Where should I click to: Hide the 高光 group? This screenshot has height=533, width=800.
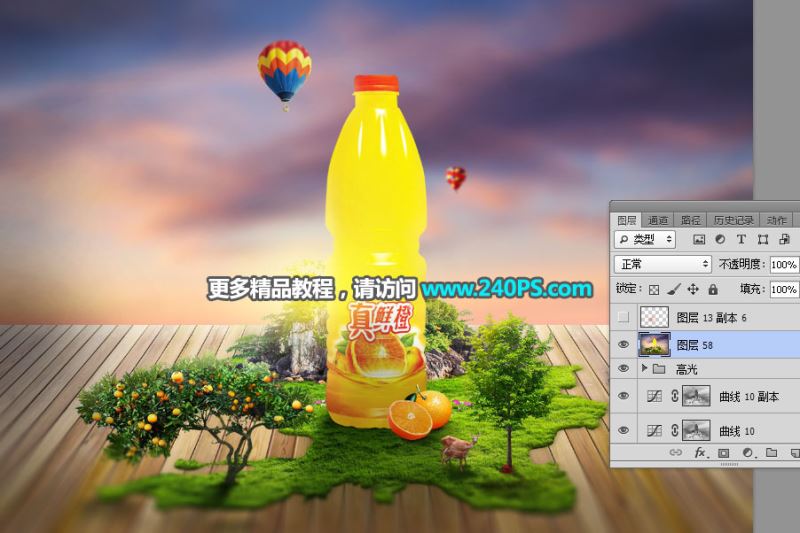click(623, 368)
